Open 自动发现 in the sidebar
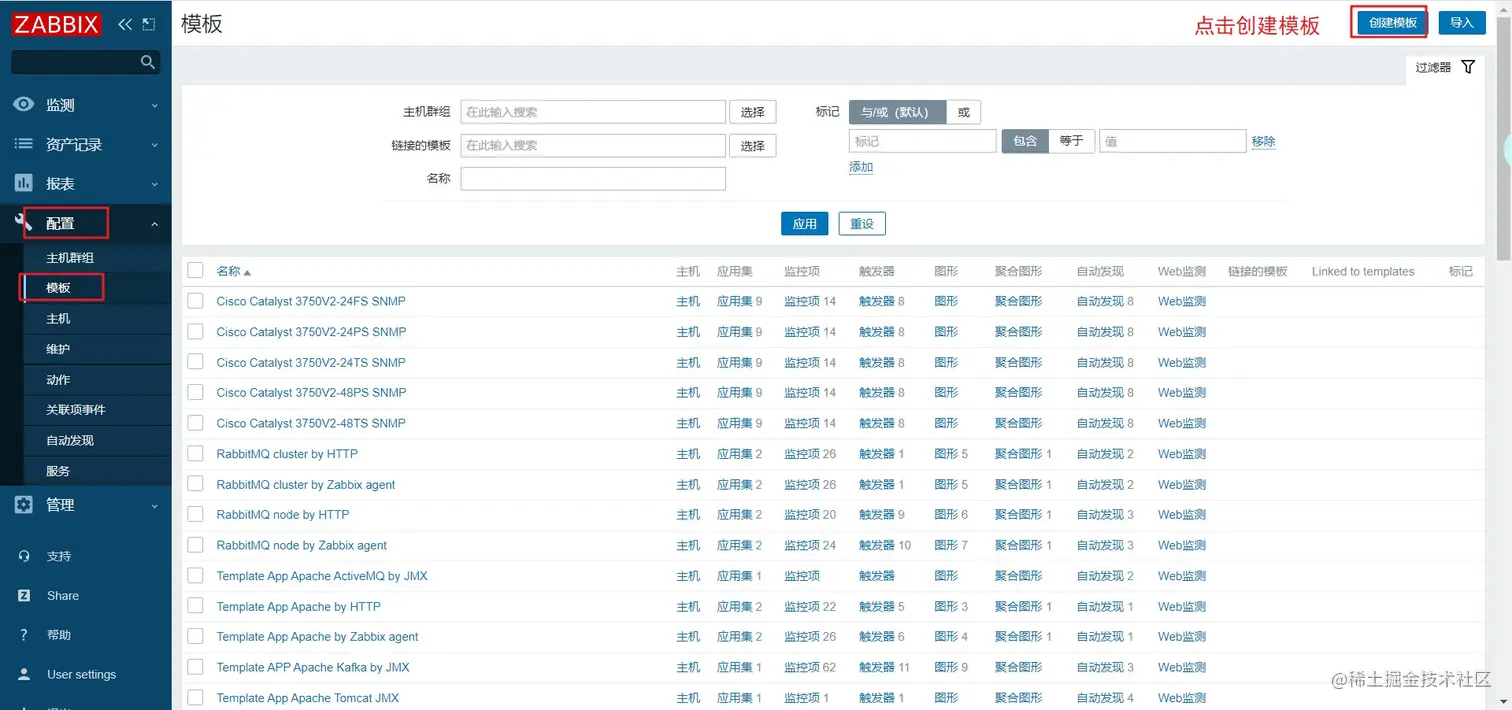The height and width of the screenshot is (710, 1512). coord(70,440)
